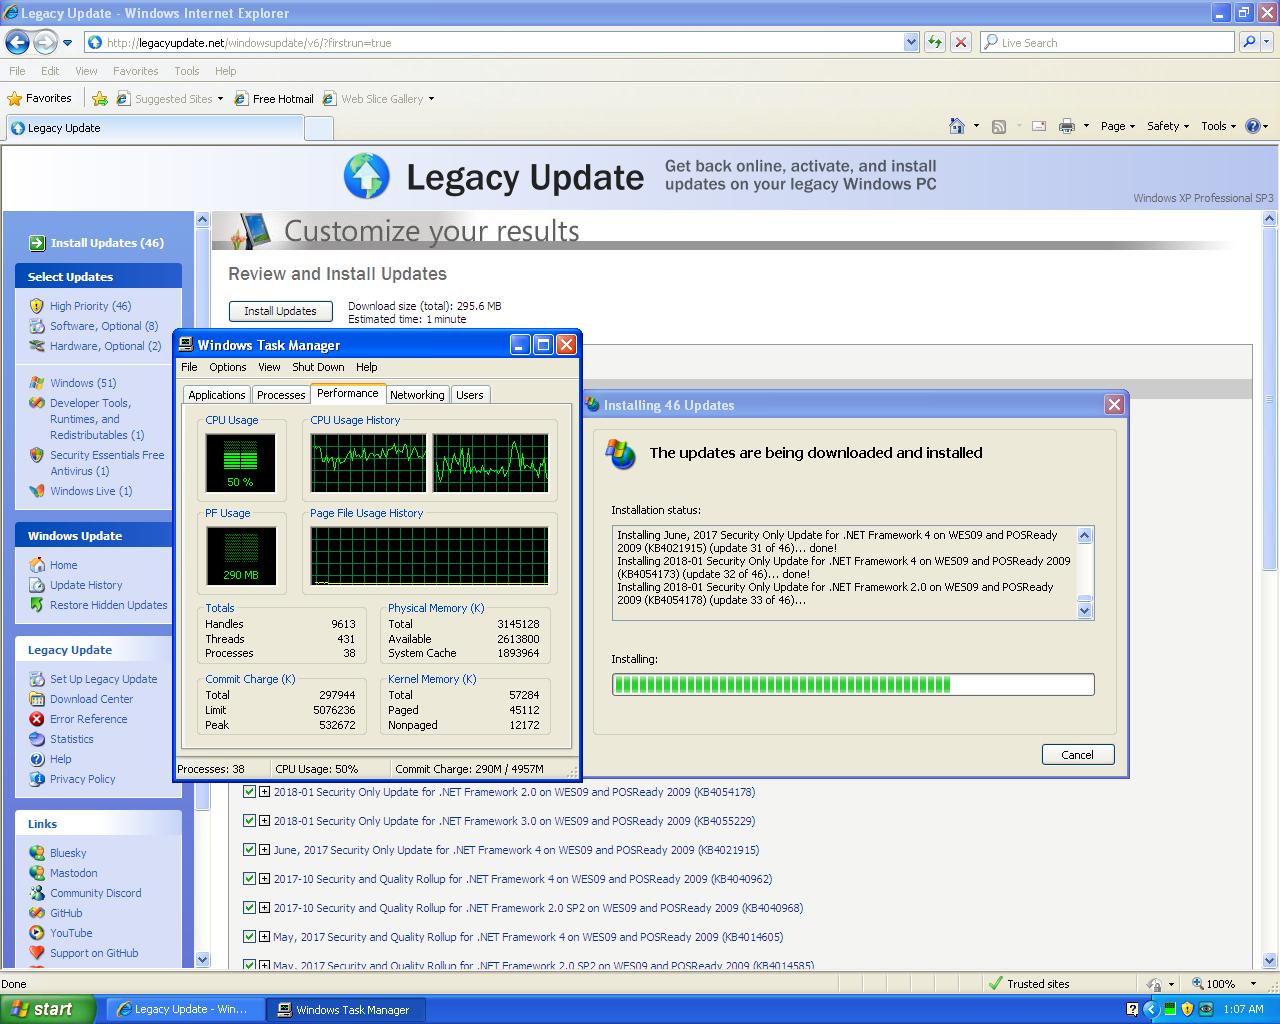Switch to Task Manager Processes tab
The image size is (1280, 1024).
pyautogui.click(x=281, y=395)
